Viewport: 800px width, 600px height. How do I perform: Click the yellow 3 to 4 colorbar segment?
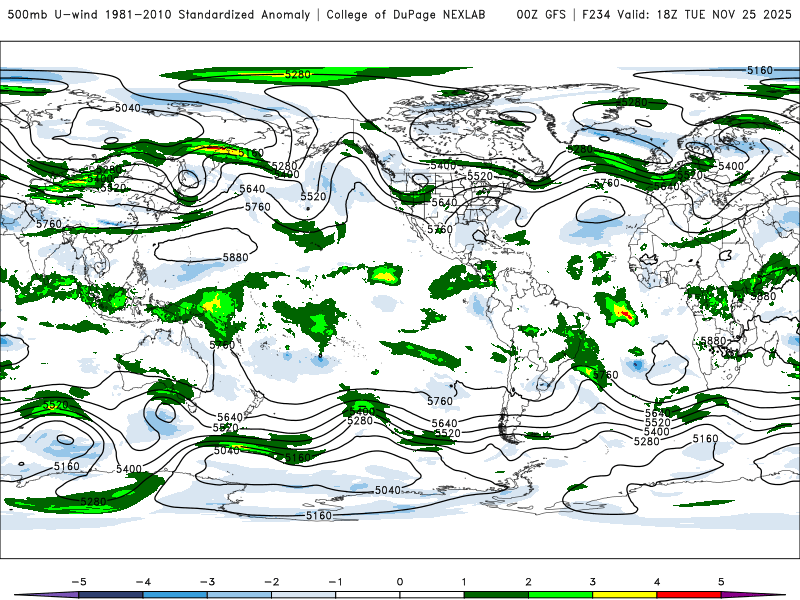(624, 595)
